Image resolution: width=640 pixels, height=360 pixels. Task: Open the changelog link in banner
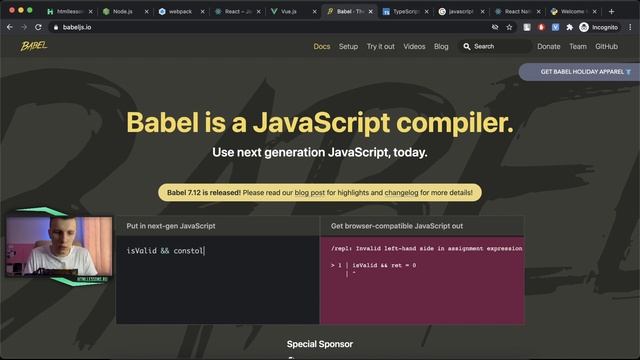click(x=401, y=193)
